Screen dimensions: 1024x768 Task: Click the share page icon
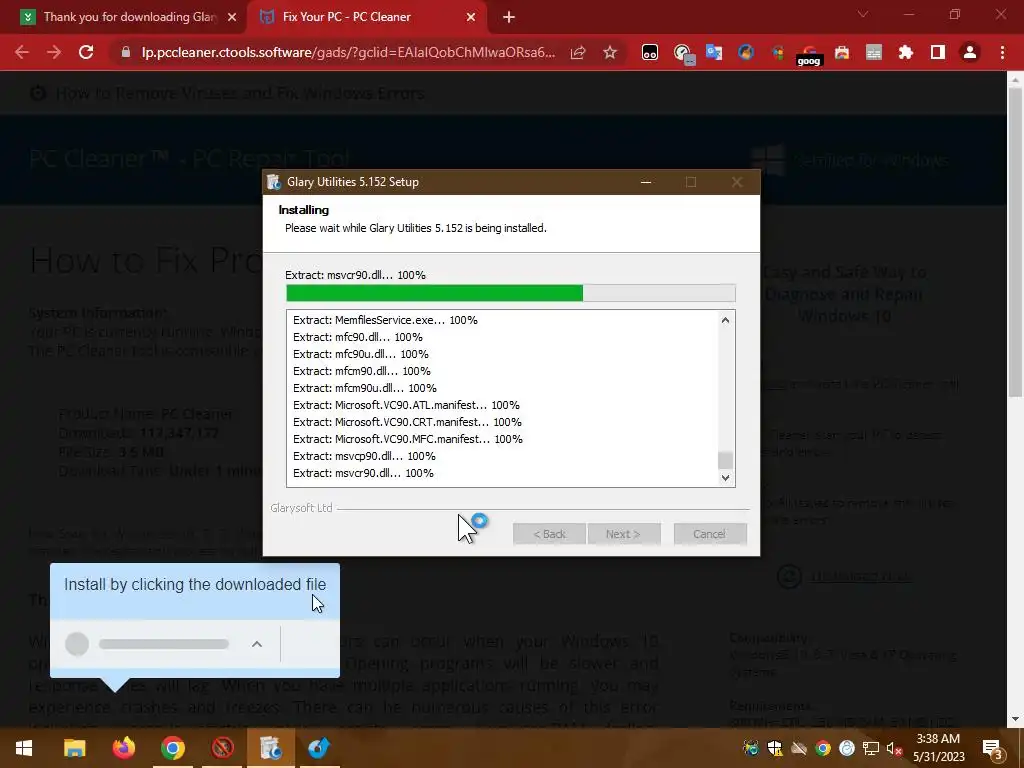point(578,52)
